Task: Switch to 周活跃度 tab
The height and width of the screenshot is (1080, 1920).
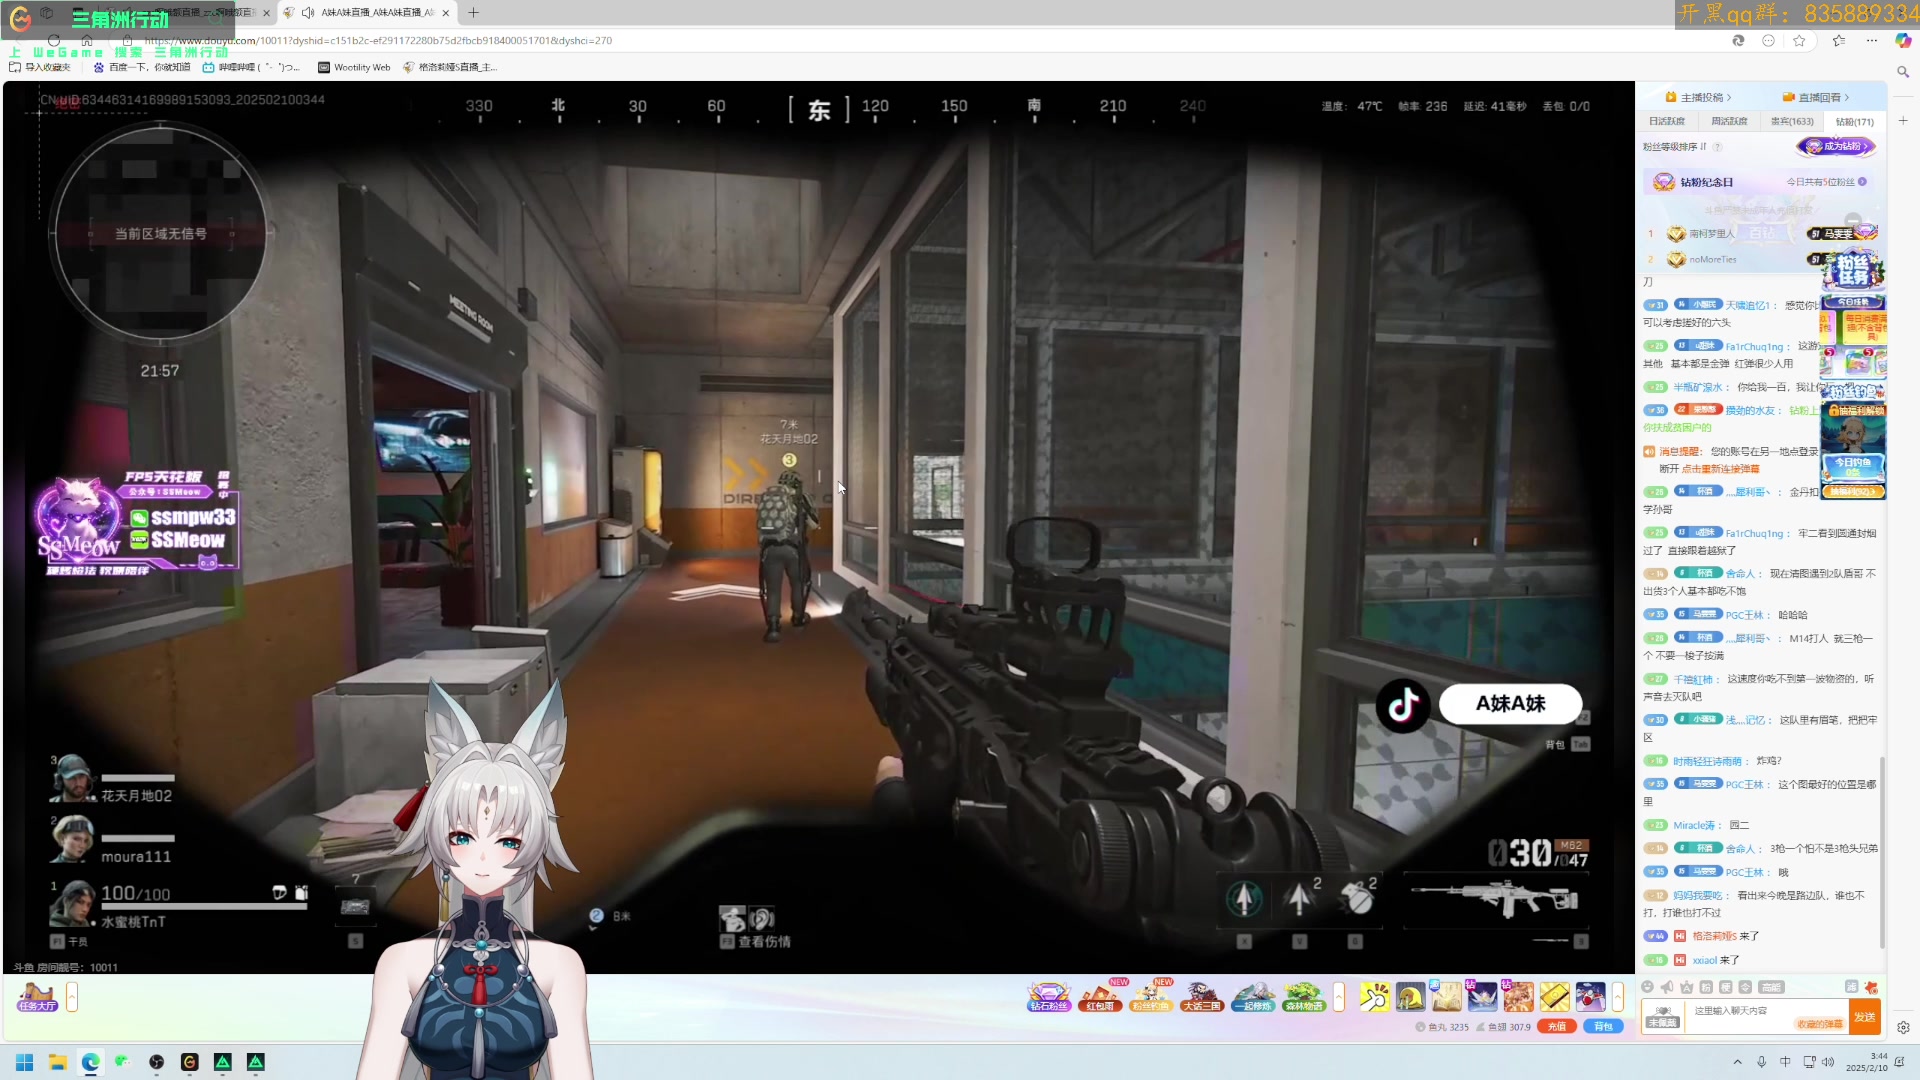Action: point(1729,121)
